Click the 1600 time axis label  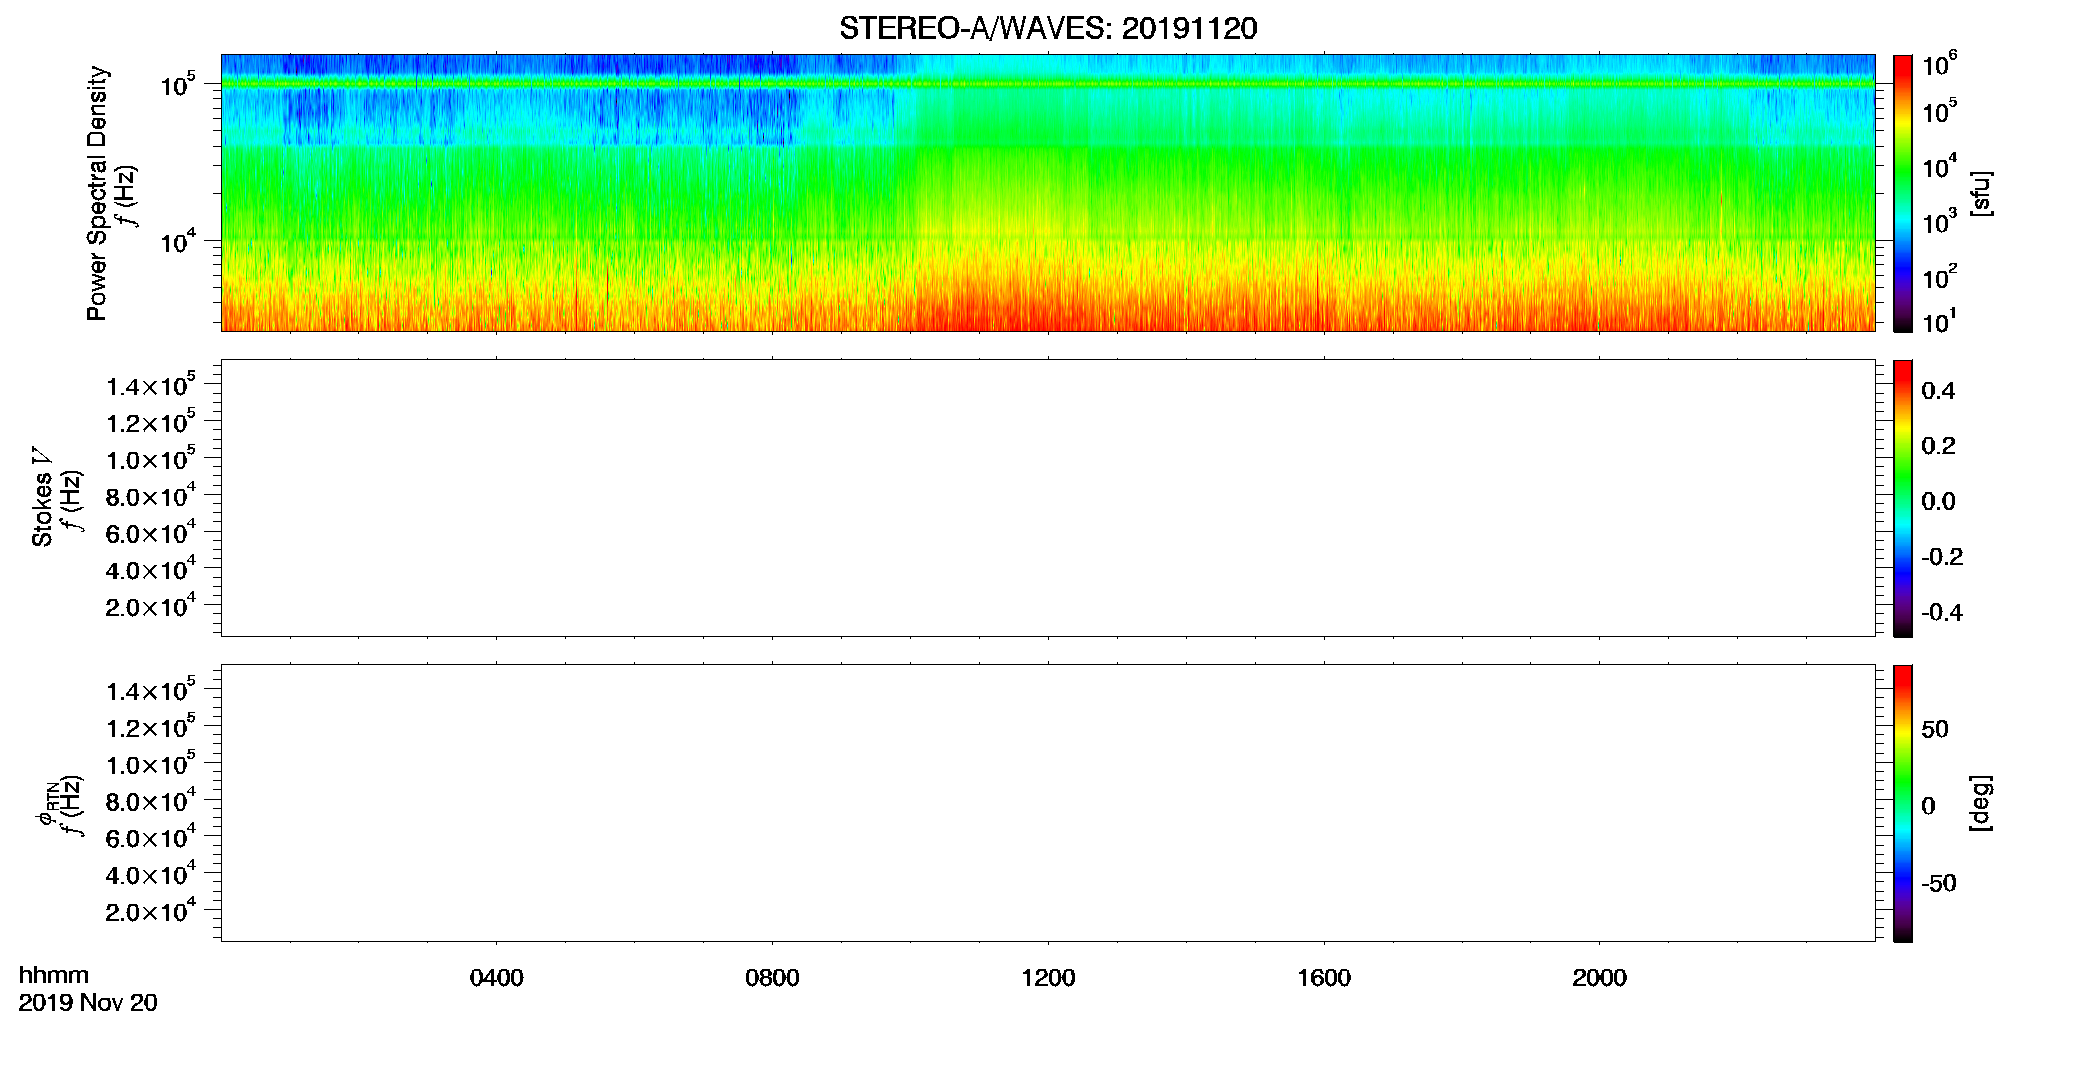click(1324, 978)
